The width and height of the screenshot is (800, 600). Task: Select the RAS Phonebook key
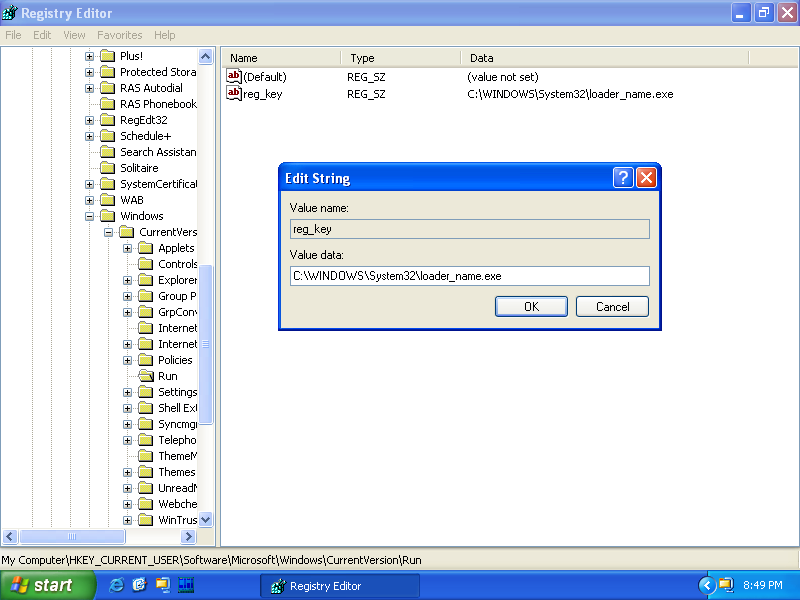click(x=158, y=104)
